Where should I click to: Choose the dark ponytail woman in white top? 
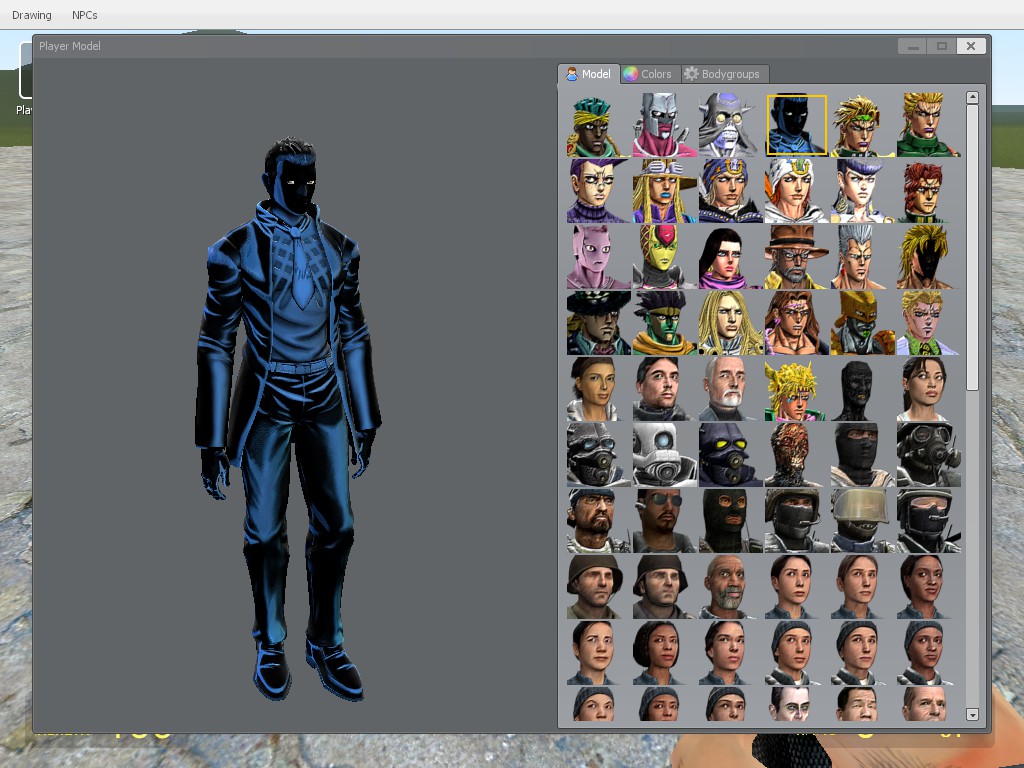point(929,389)
